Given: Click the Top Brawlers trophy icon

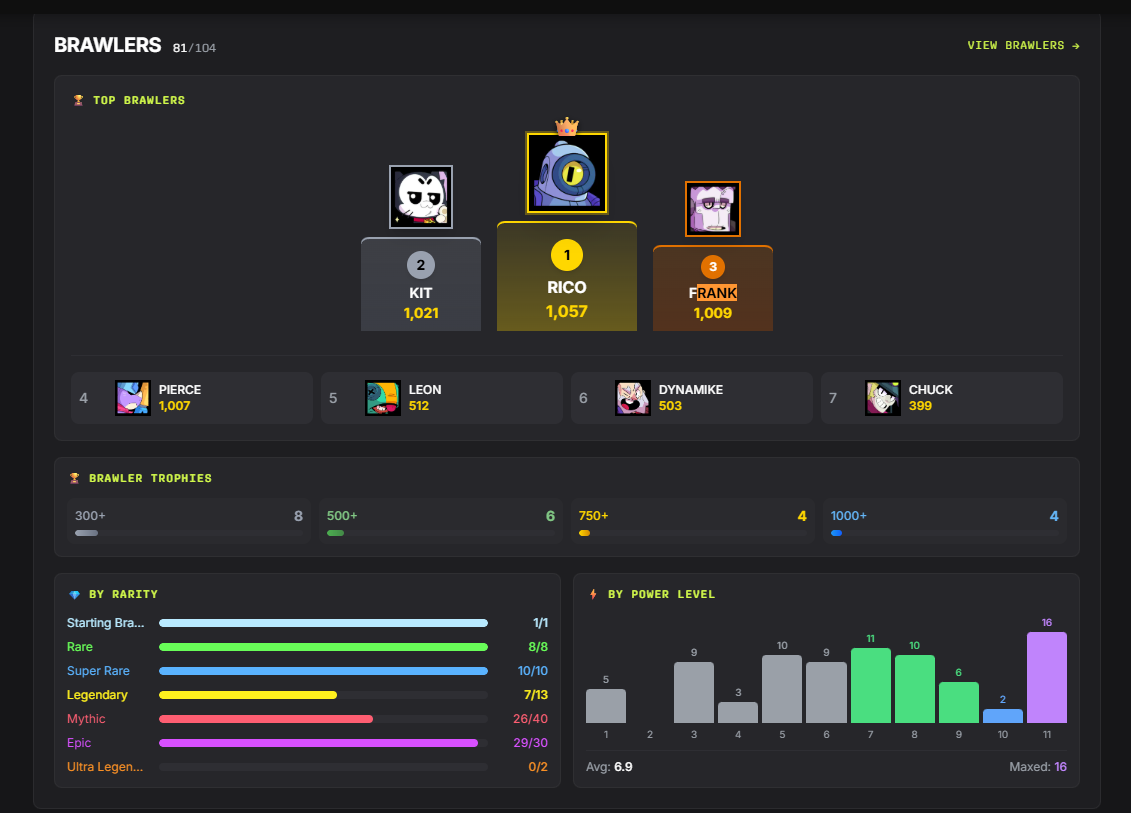Looking at the screenshot, I should point(79,100).
